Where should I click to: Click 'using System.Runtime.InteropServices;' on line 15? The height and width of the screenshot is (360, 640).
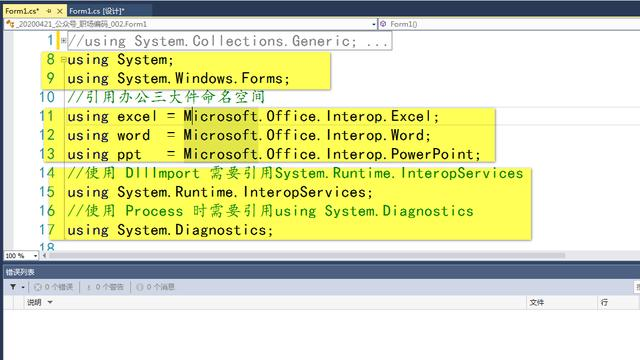220,192
